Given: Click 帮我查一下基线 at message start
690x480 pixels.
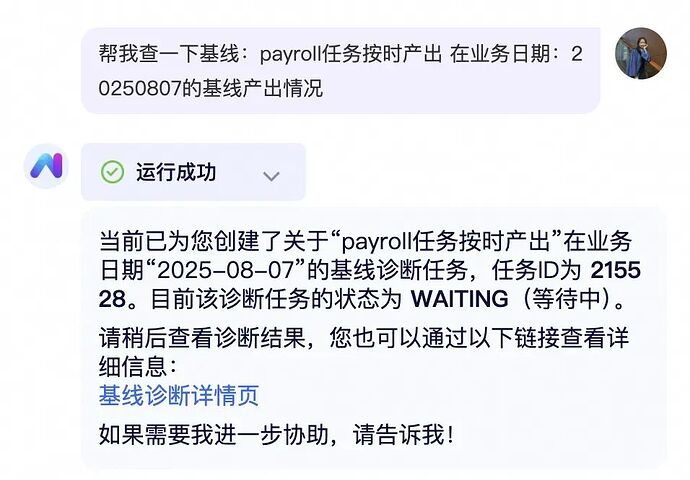Looking at the screenshot, I should tap(169, 55).
